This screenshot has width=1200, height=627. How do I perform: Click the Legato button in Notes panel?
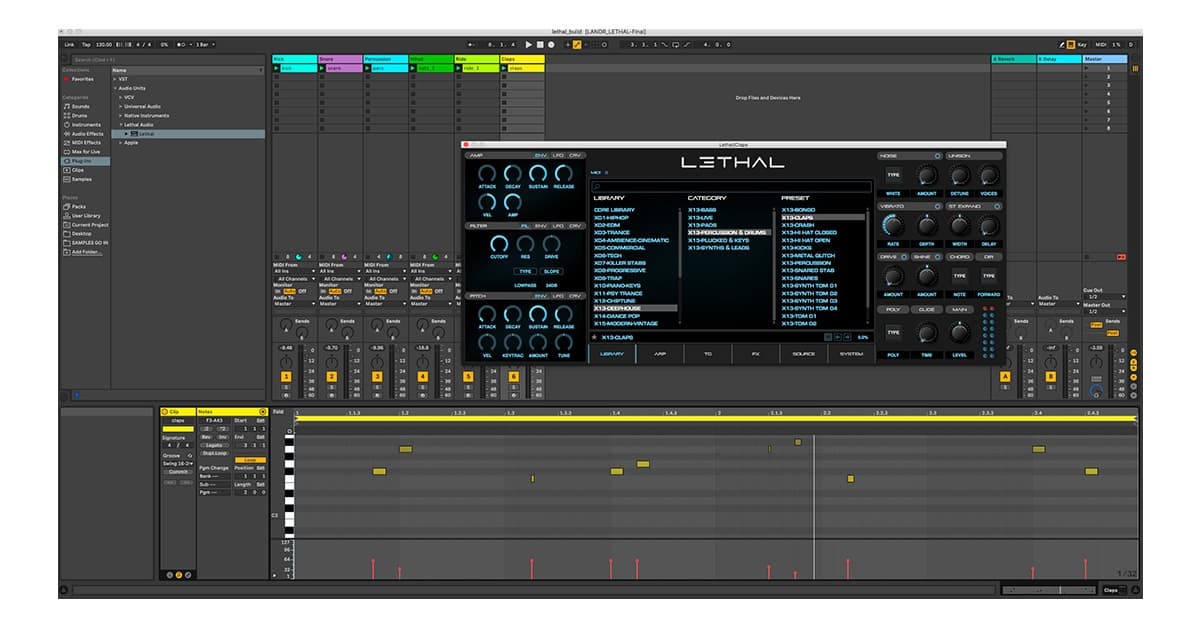213,445
